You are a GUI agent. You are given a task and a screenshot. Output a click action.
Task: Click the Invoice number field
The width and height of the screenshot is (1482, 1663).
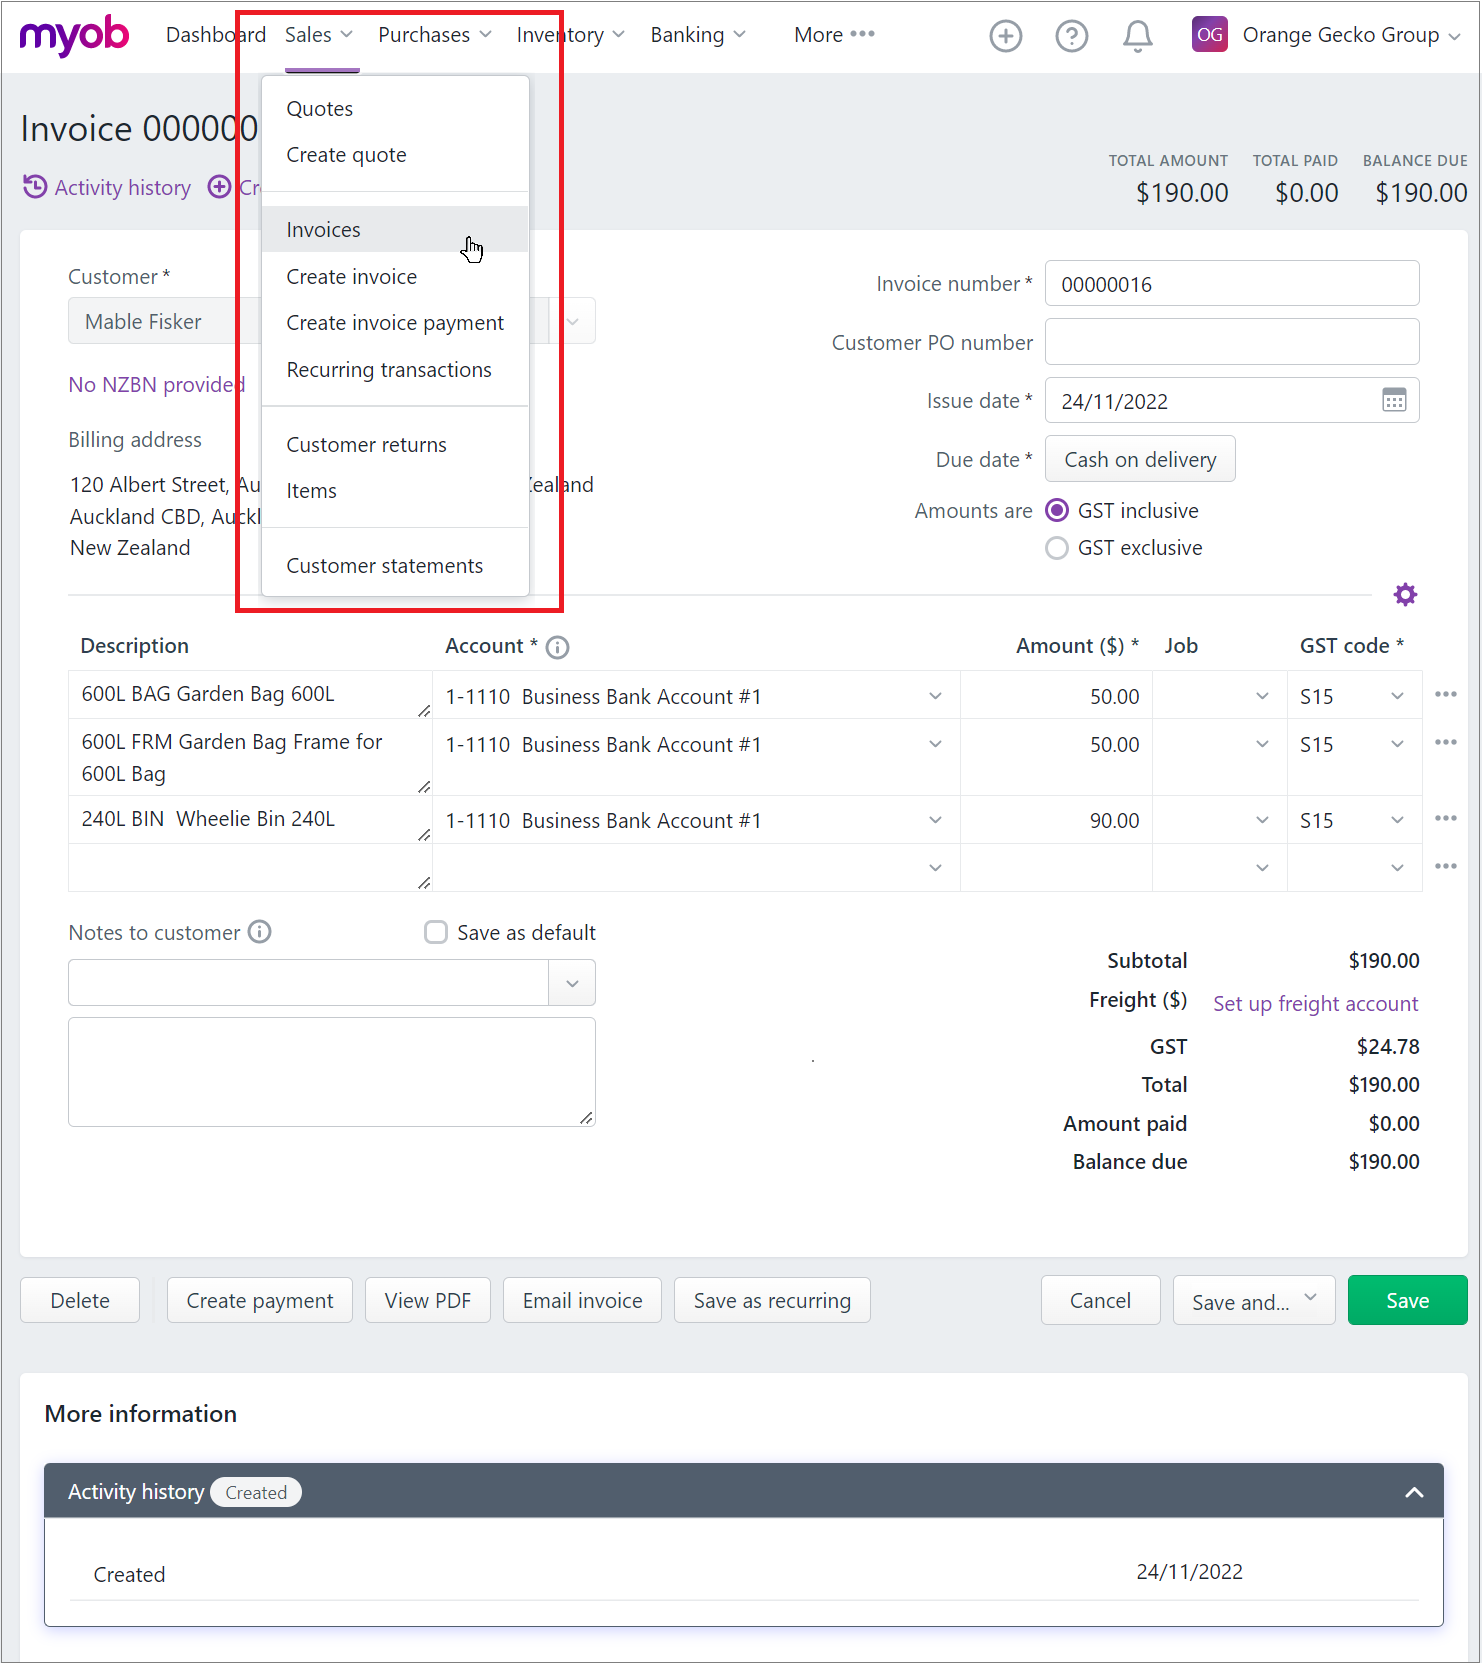click(1232, 284)
